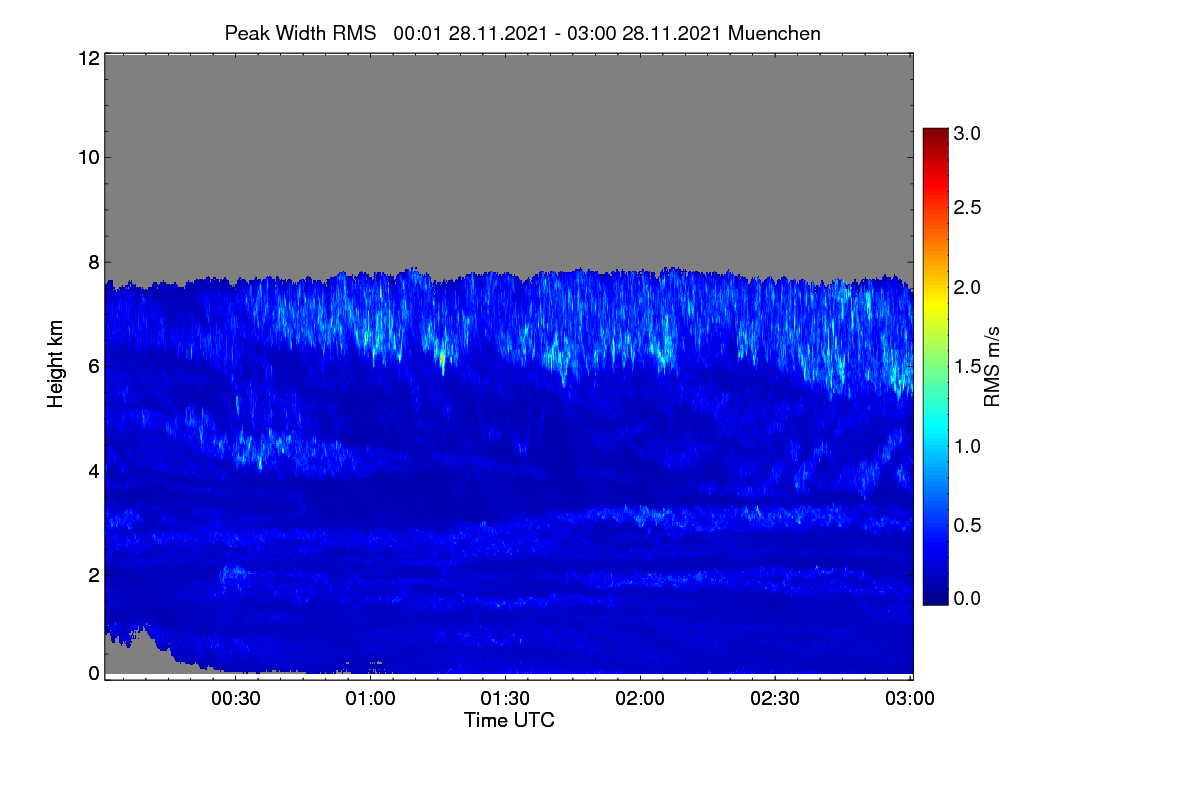Click the 01:00 time tick label

[x=371, y=699]
